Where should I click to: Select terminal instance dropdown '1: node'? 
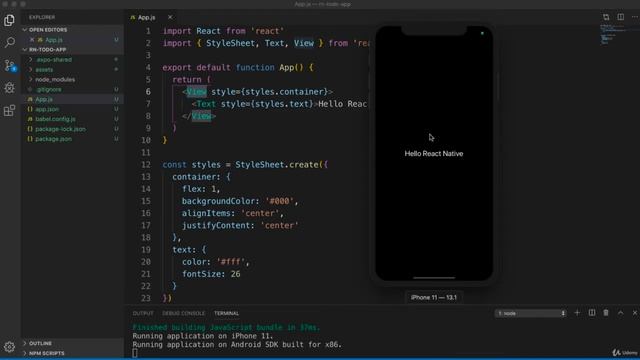pyautogui.click(x=531, y=313)
